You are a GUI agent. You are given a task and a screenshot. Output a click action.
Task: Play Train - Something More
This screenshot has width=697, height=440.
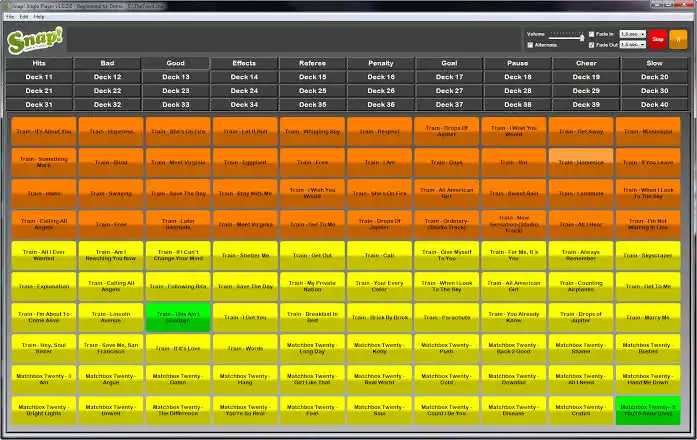(44, 163)
